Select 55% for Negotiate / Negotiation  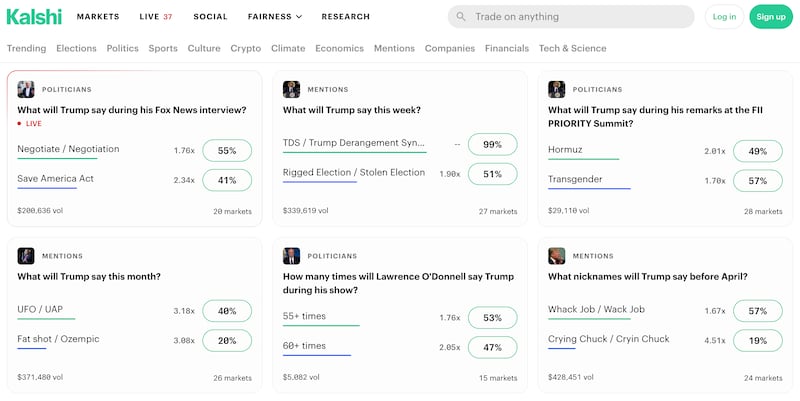[227, 151]
